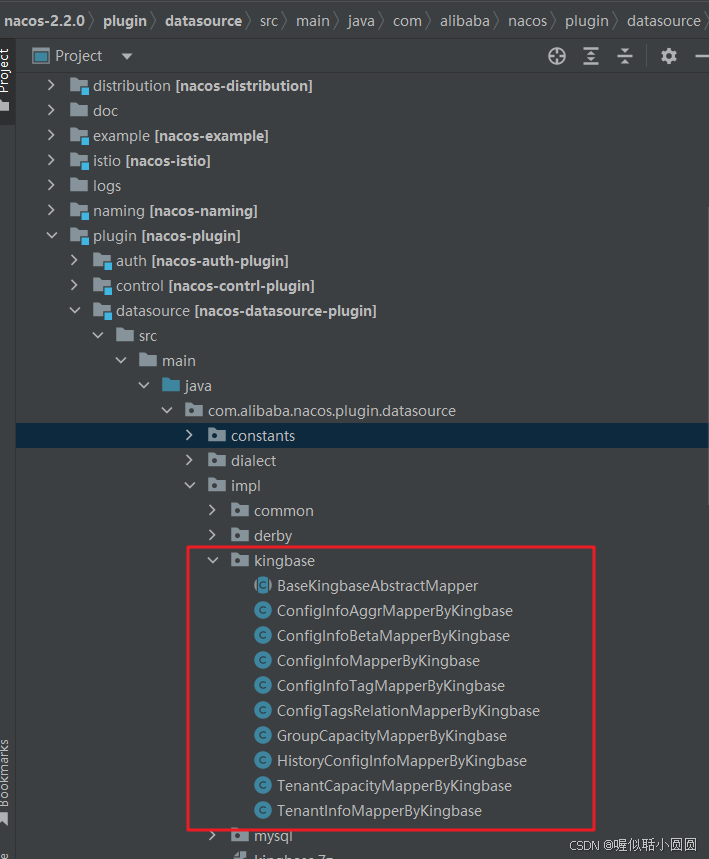
Task: Click the TenantCapacityMapperByKingbase class icon
Action: pyautogui.click(x=263, y=785)
